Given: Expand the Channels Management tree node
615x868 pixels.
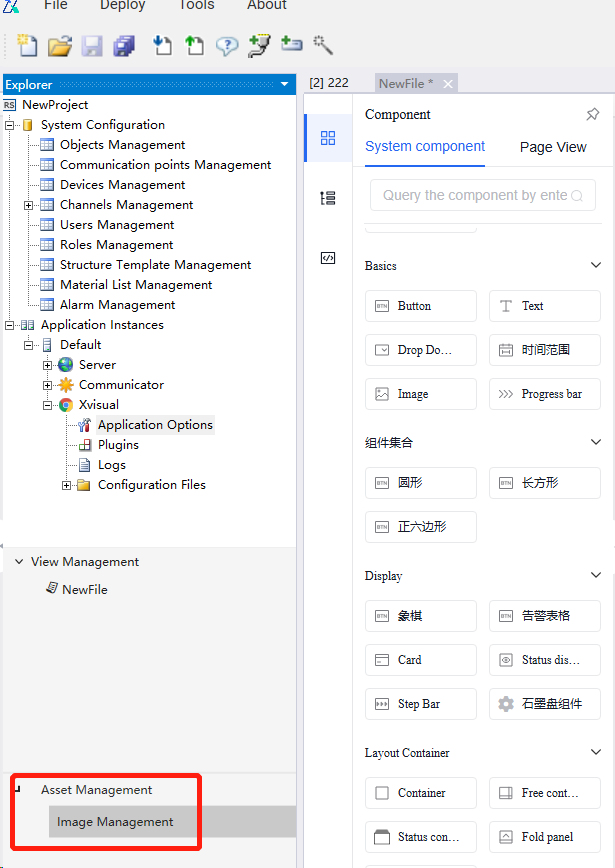Looking at the screenshot, I should [29, 205].
